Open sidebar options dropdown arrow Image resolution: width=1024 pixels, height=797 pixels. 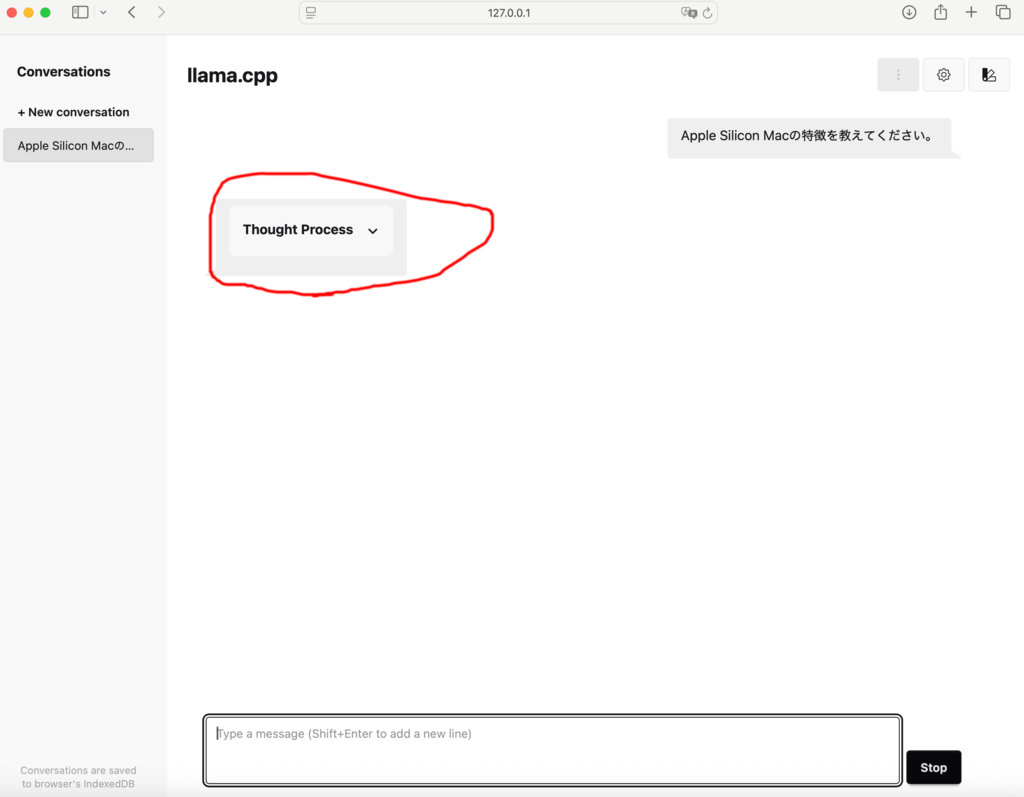point(103,12)
